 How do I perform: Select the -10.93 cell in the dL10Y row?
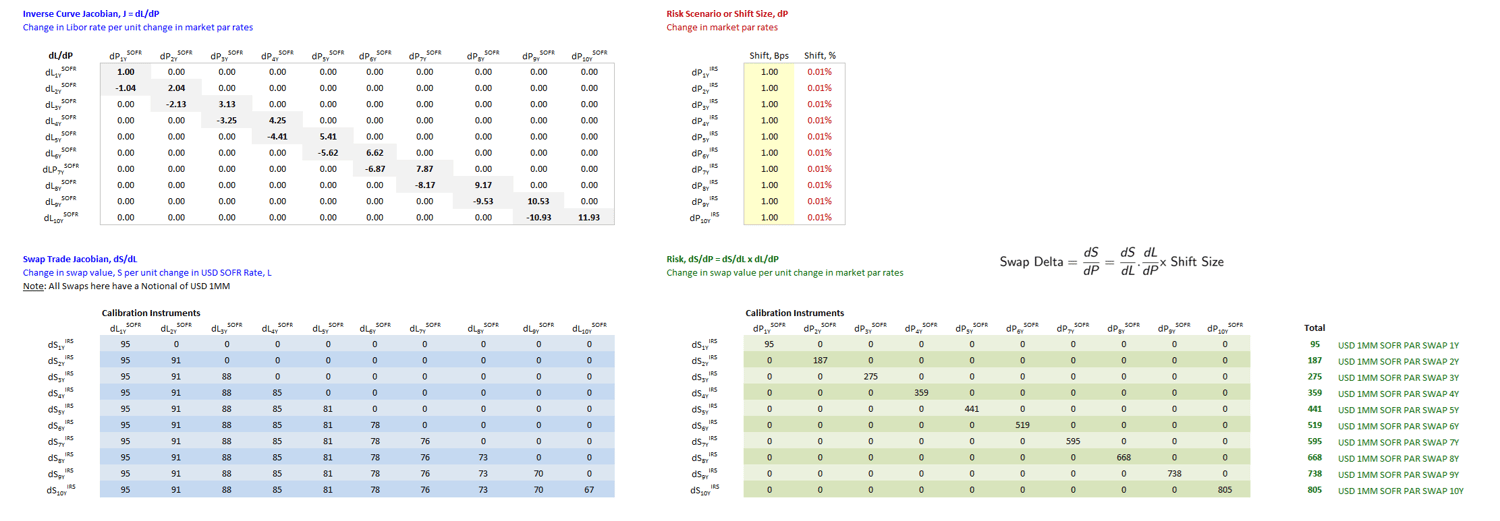click(538, 217)
